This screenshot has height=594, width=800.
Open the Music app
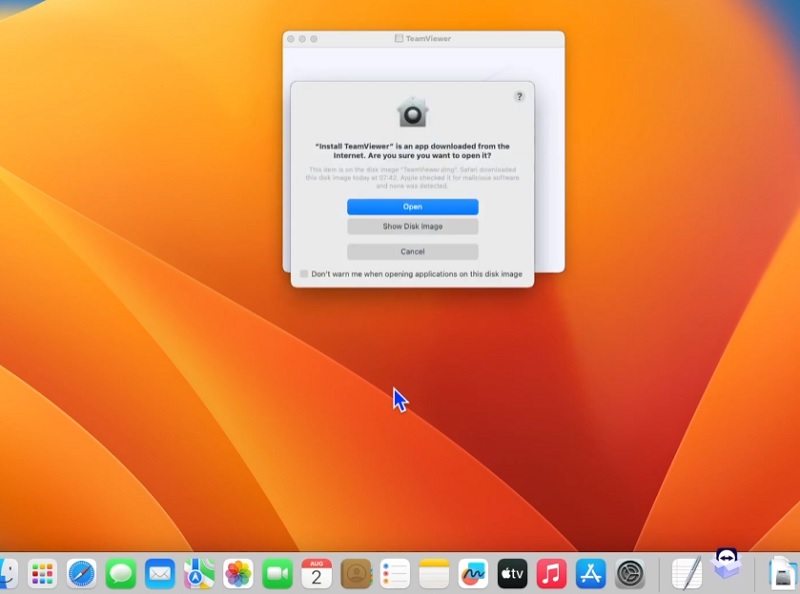[549, 575]
